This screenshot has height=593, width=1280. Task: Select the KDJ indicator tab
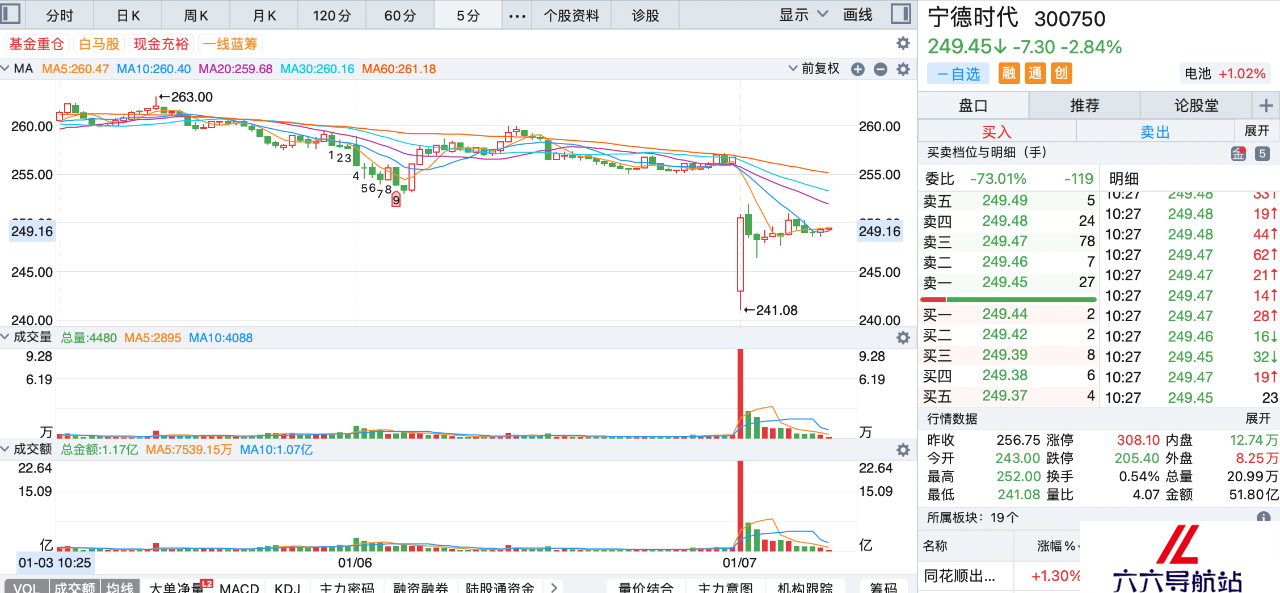pyautogui.click(x=287, y=587)
